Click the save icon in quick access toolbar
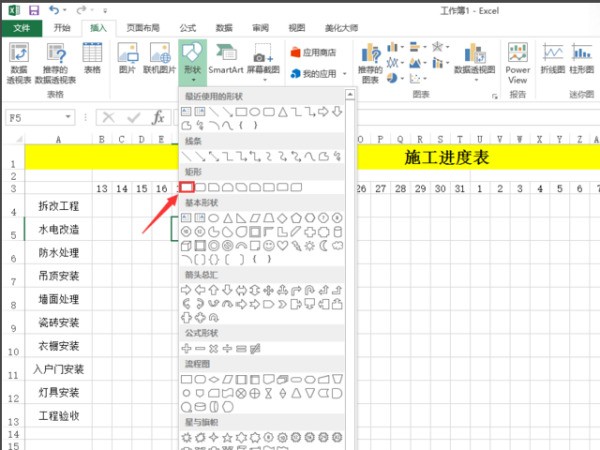The width and height of the screenshot is (600, 450). pyautogui.click(x=34, y=9)
